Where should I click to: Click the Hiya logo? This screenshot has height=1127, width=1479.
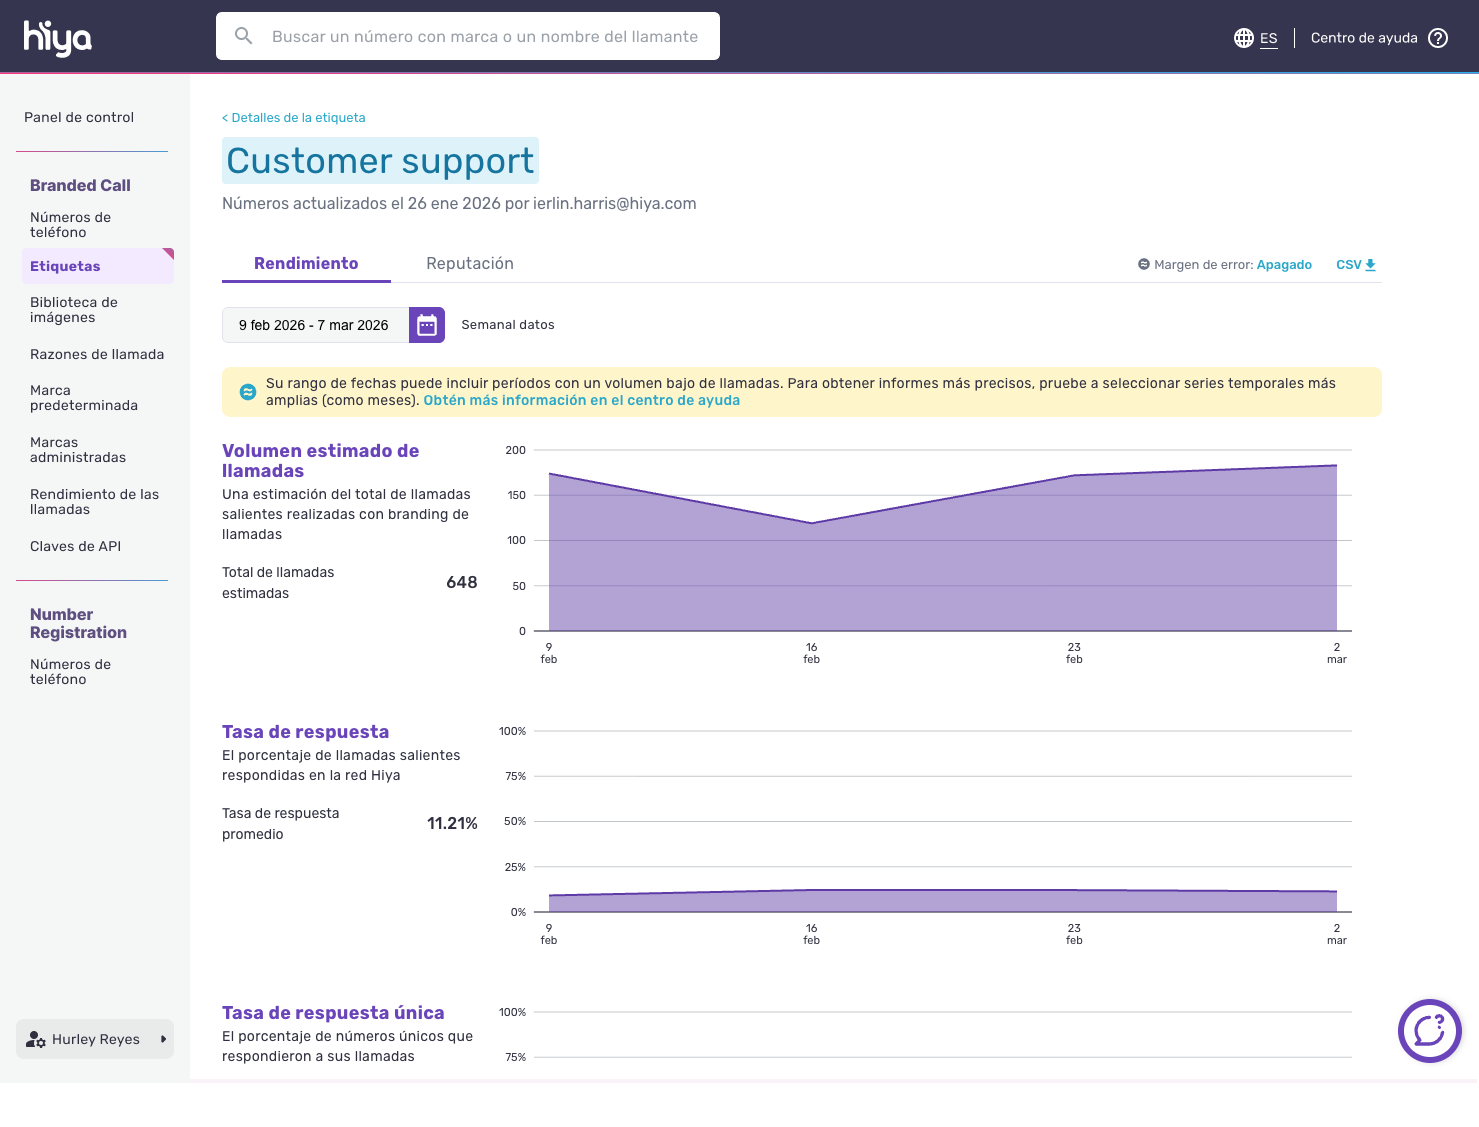57,37
